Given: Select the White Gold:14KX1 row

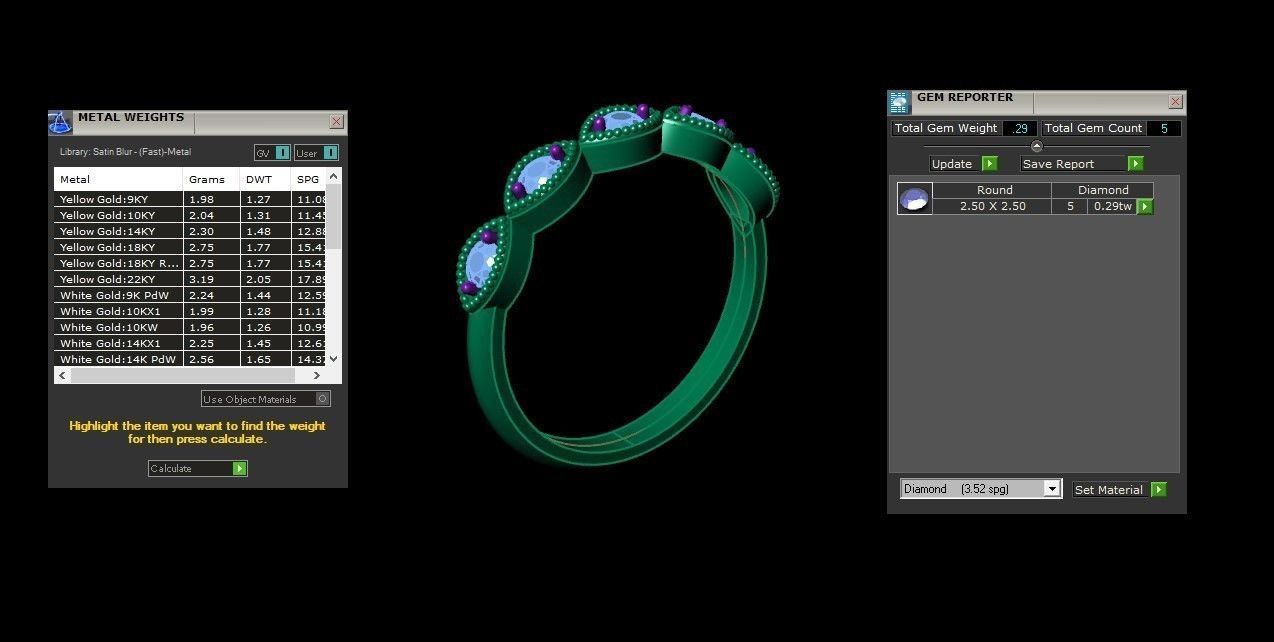Looking at the screenshot, I should (191, 343).
